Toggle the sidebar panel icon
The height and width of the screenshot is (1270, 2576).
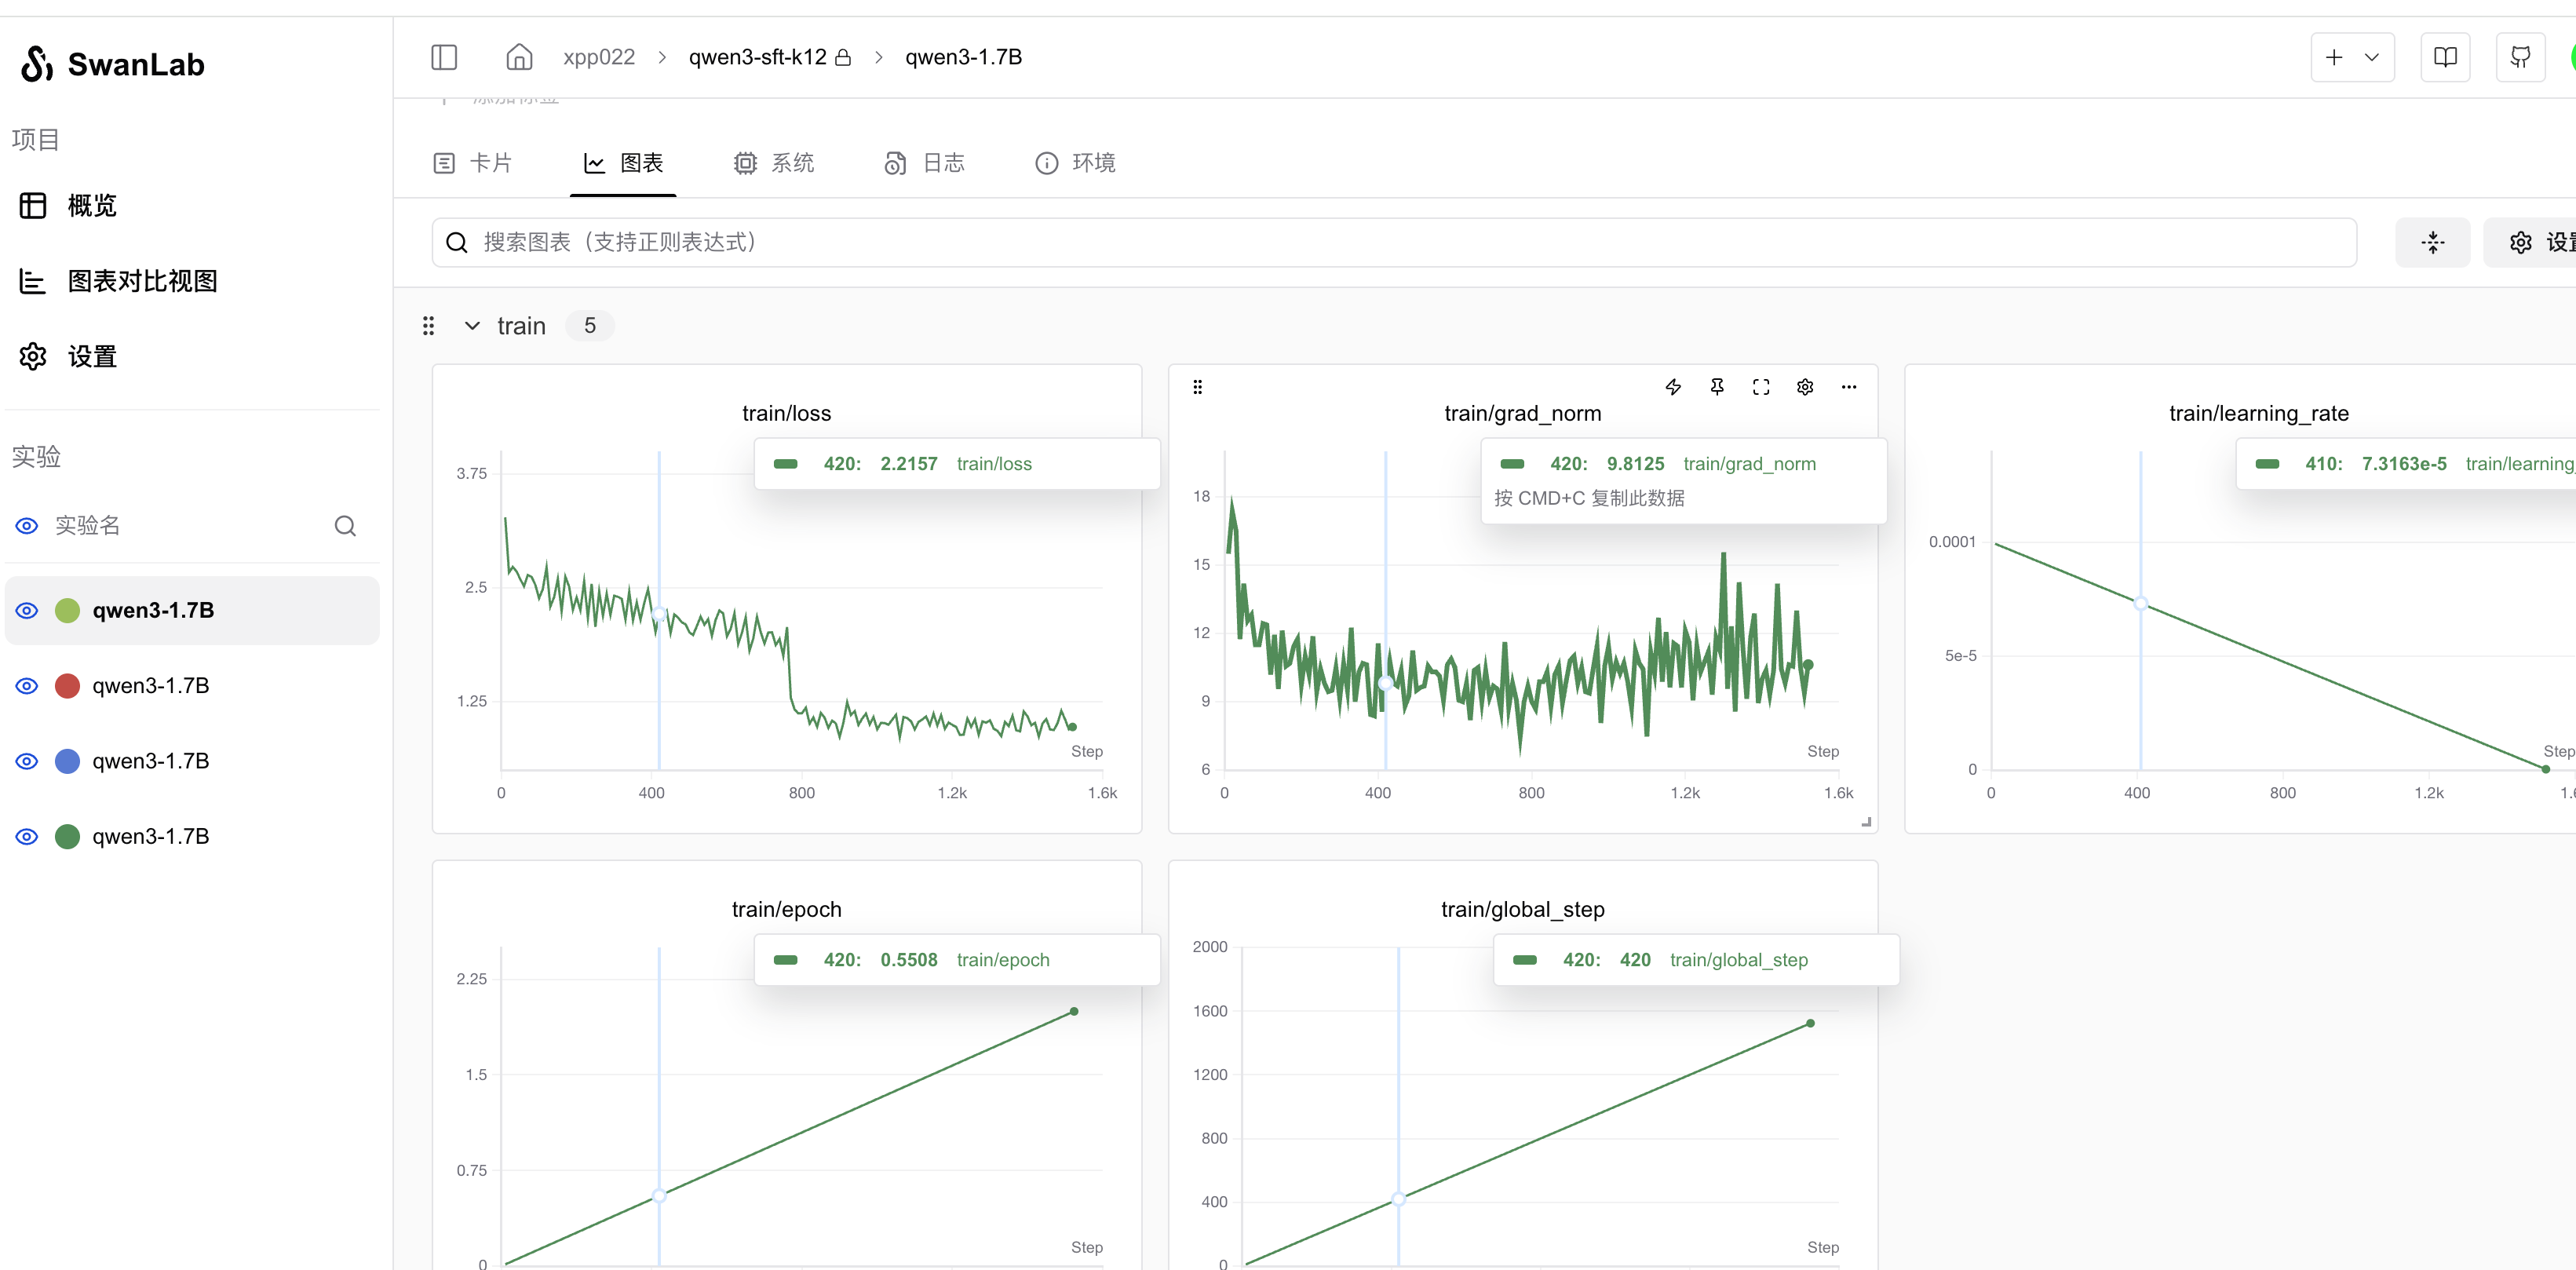click(x=444, y=57)
